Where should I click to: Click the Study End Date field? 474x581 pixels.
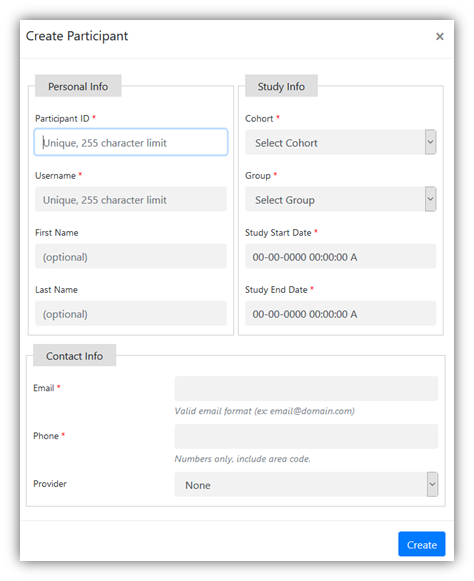(x=340, y=313)
